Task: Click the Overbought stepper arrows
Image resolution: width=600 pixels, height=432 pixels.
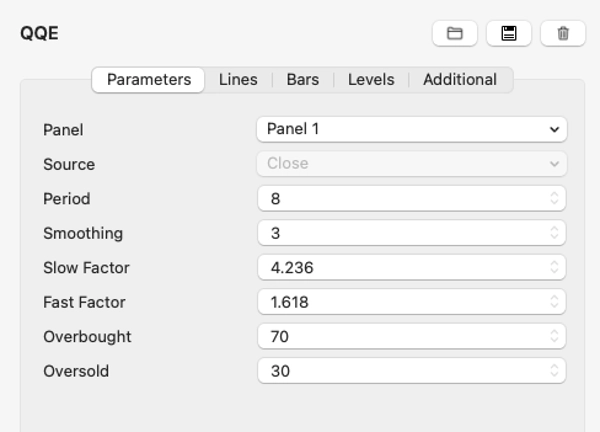Action: 554,337
